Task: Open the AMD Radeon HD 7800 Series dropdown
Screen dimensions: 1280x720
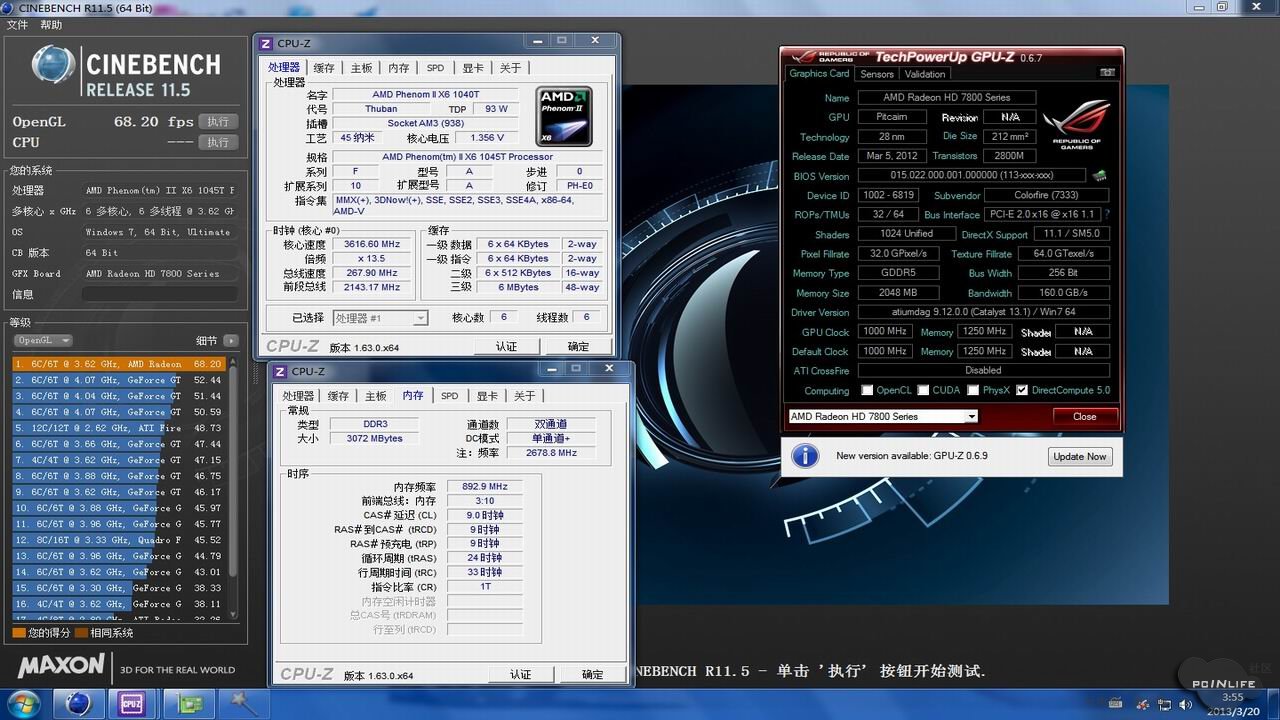Action: [x=883, y=416]
